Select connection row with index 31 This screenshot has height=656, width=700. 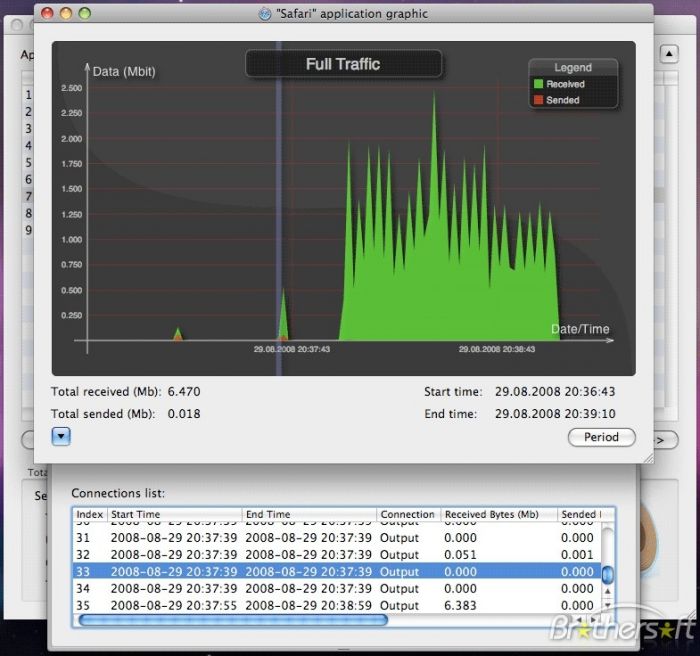[x=337, y=538]
